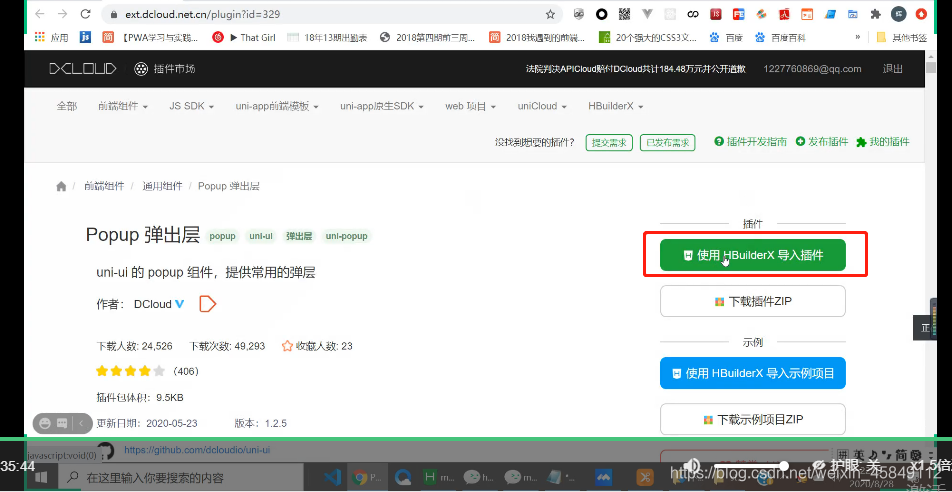Open the Apps bookmarks shortcut

click(52, 38)
